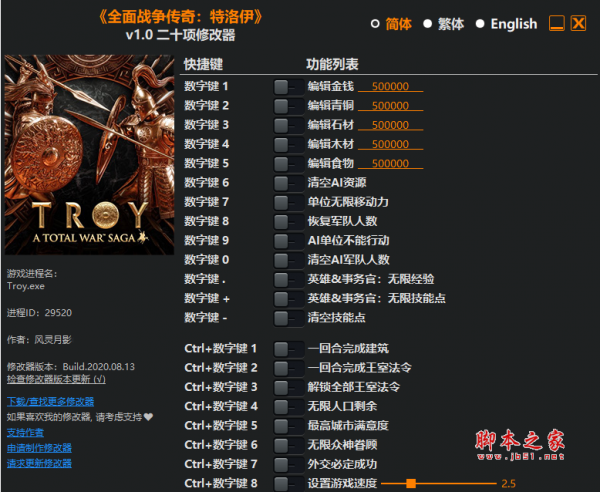Enable 单位无限移动力 toggle
The height and width of the screenshot is (492, 600).
coord(289,202)
